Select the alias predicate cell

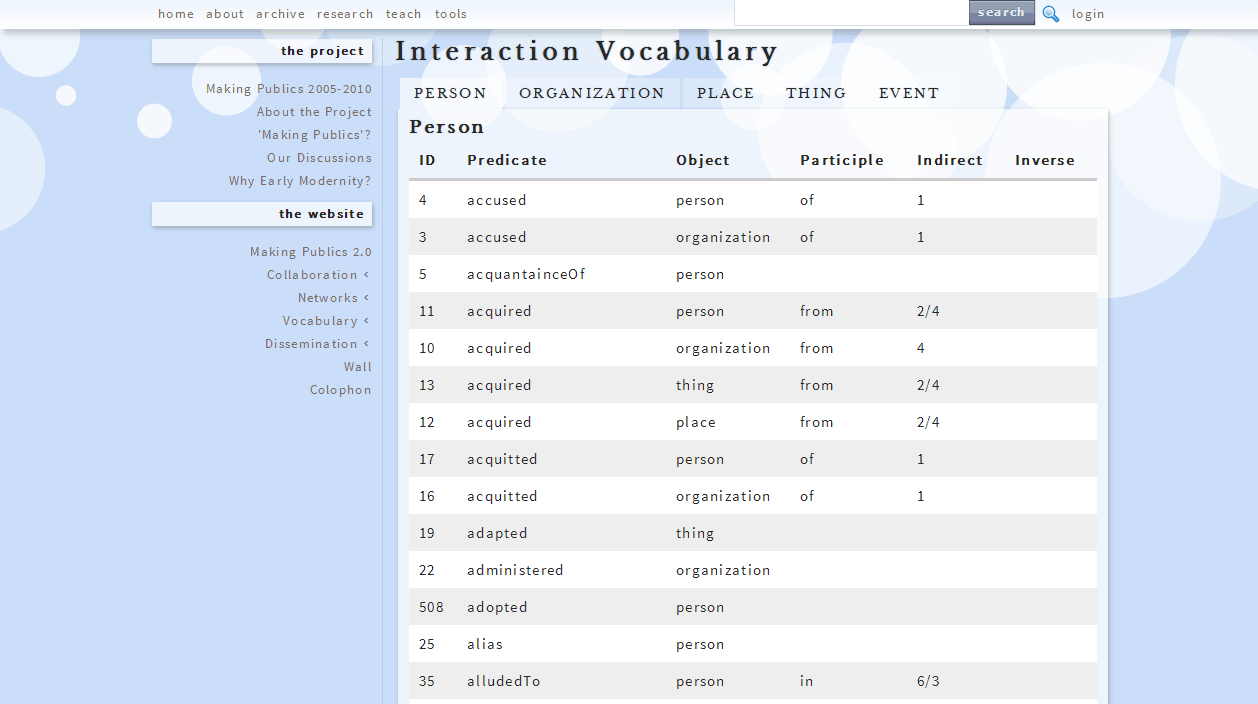(485, 644)
